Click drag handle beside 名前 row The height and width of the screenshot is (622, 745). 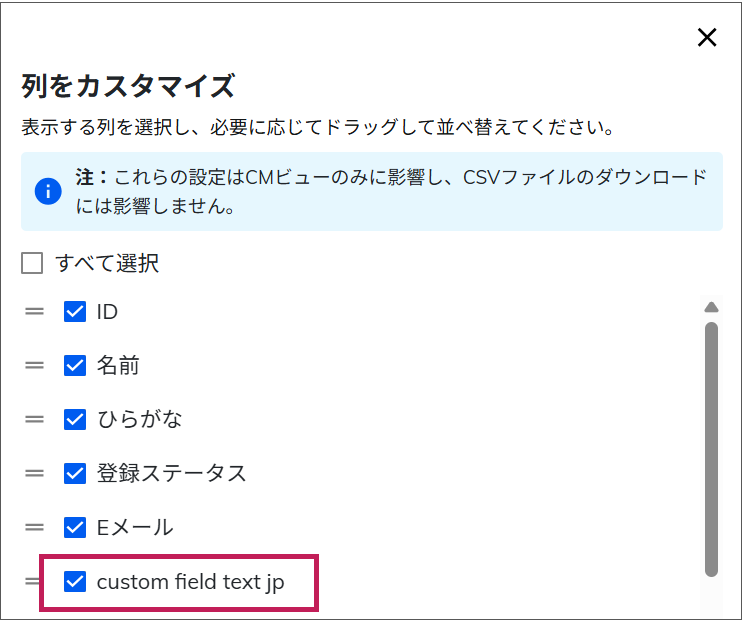(35, 366)
